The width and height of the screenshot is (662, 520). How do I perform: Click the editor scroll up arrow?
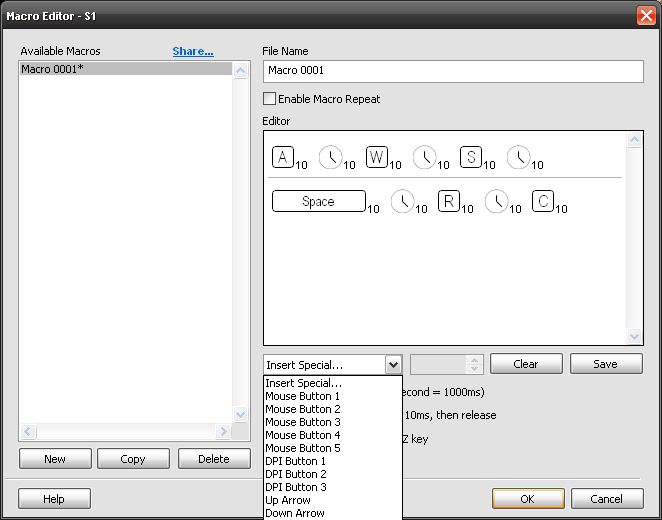635,140
